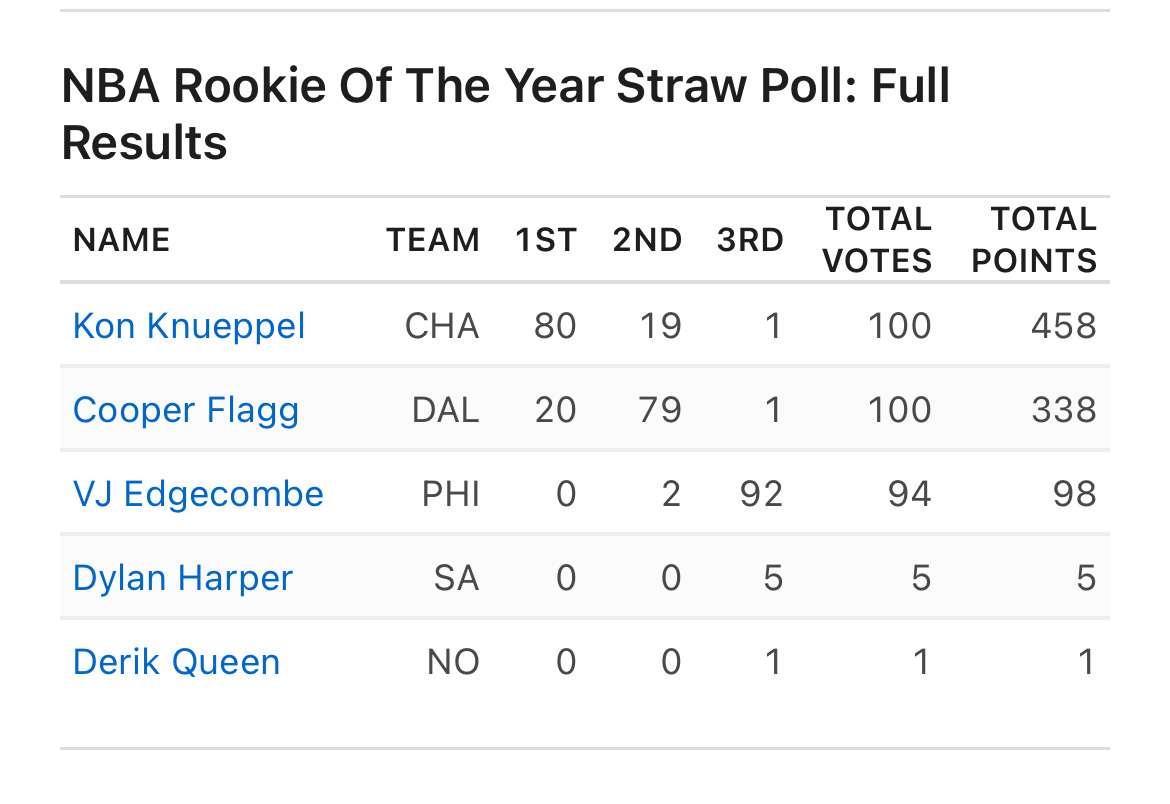Click Knueppel's 458 total points cell
The width and height of the screenshot is (1170, 804).
coord(1064,326)
